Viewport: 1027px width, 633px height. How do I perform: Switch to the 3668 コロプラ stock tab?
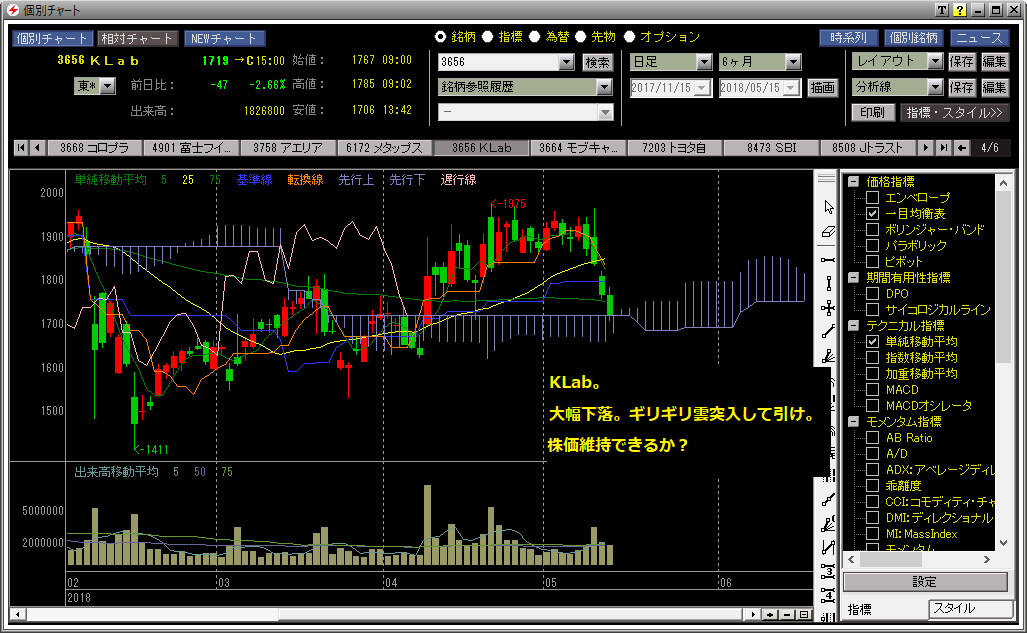point(93,148)
